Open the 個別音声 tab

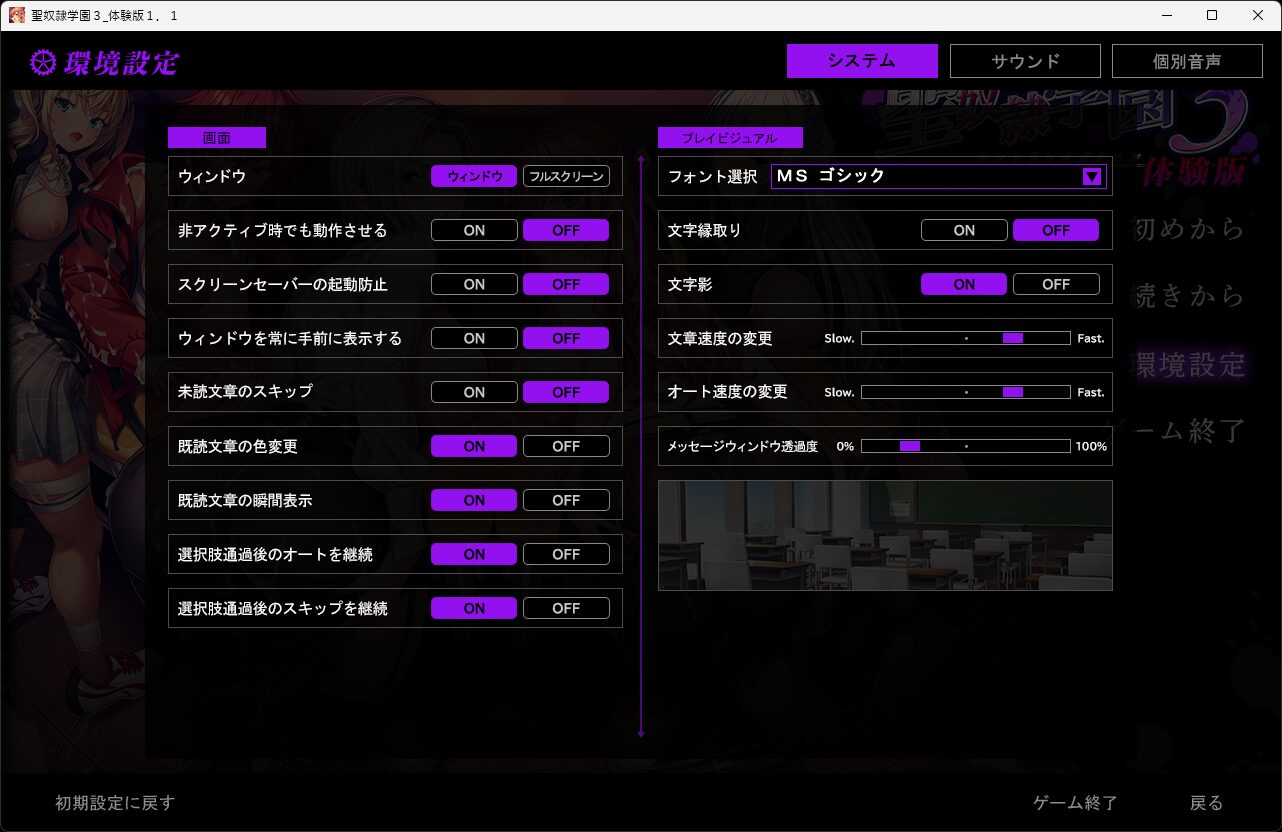pos(1187,61)
